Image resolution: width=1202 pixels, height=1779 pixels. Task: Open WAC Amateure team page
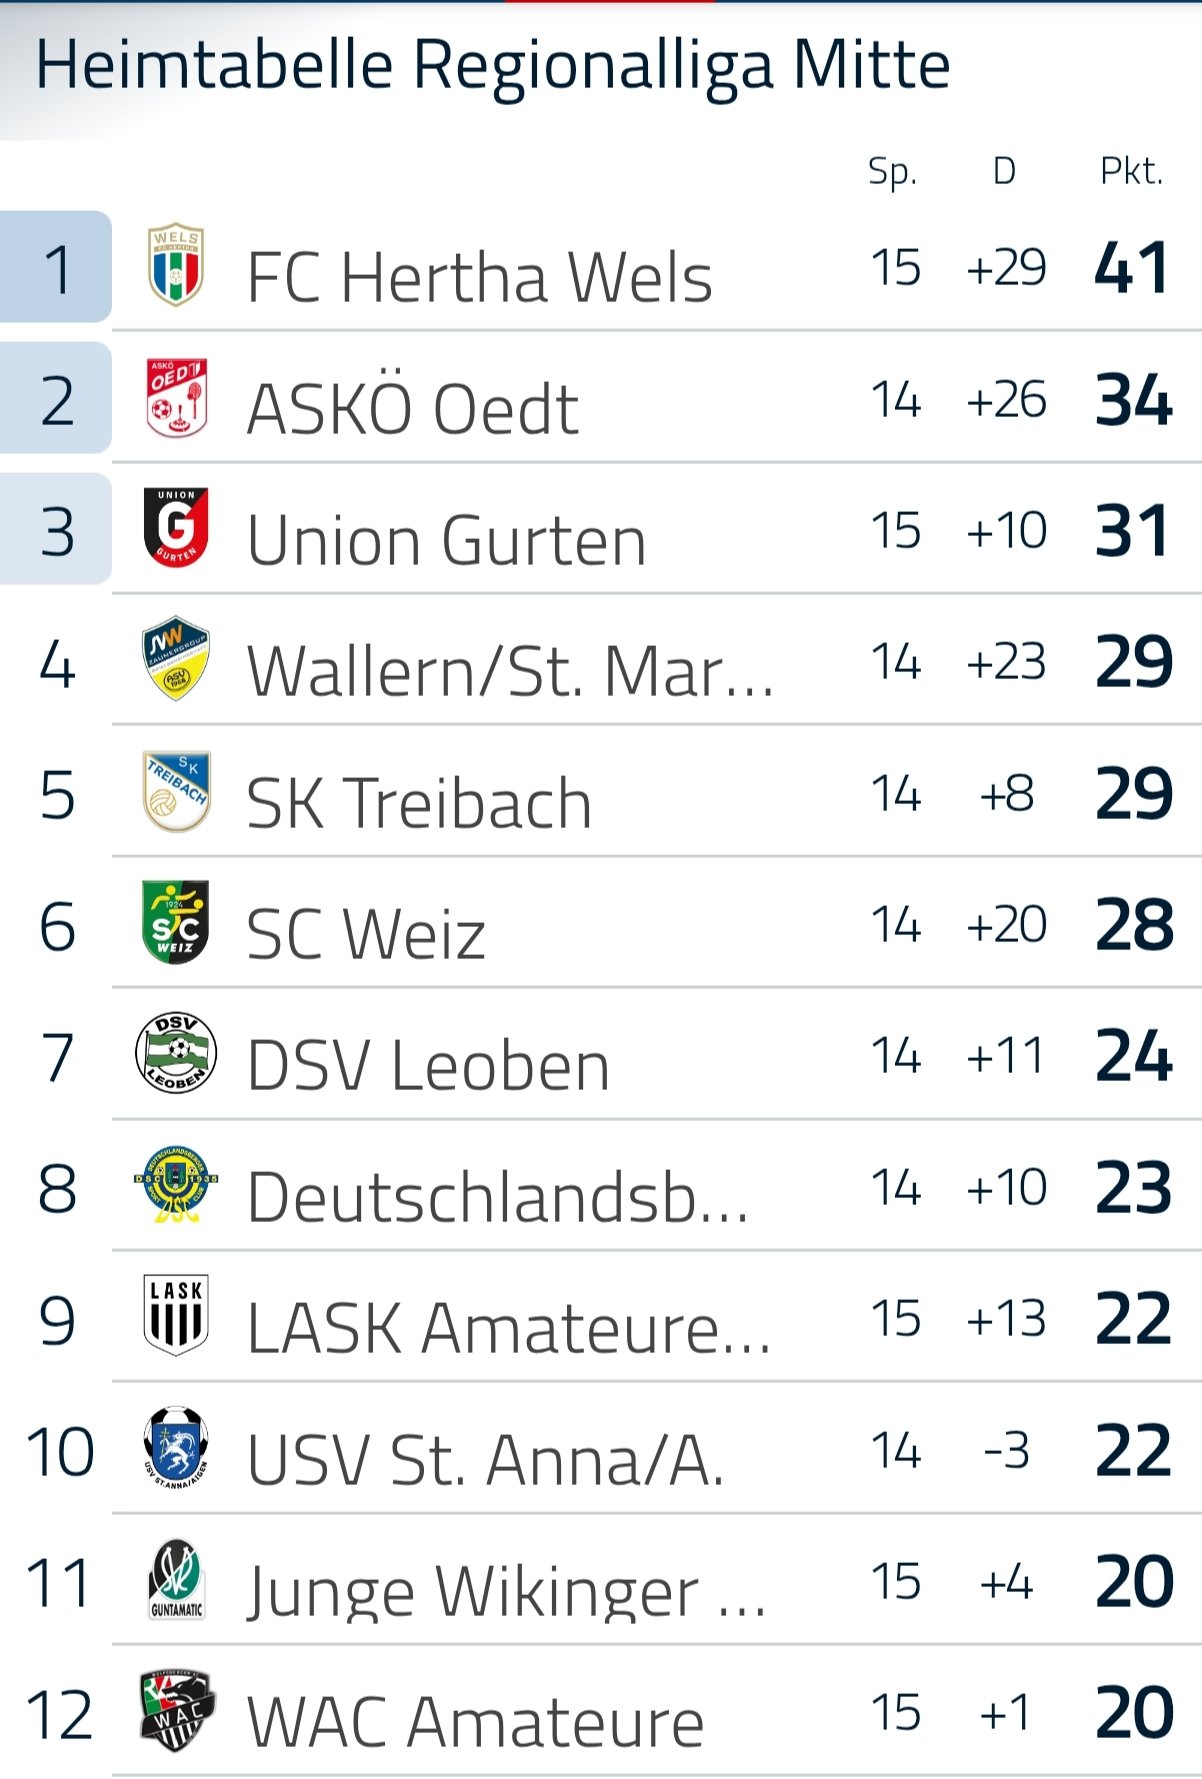(x=475, y=1722)
